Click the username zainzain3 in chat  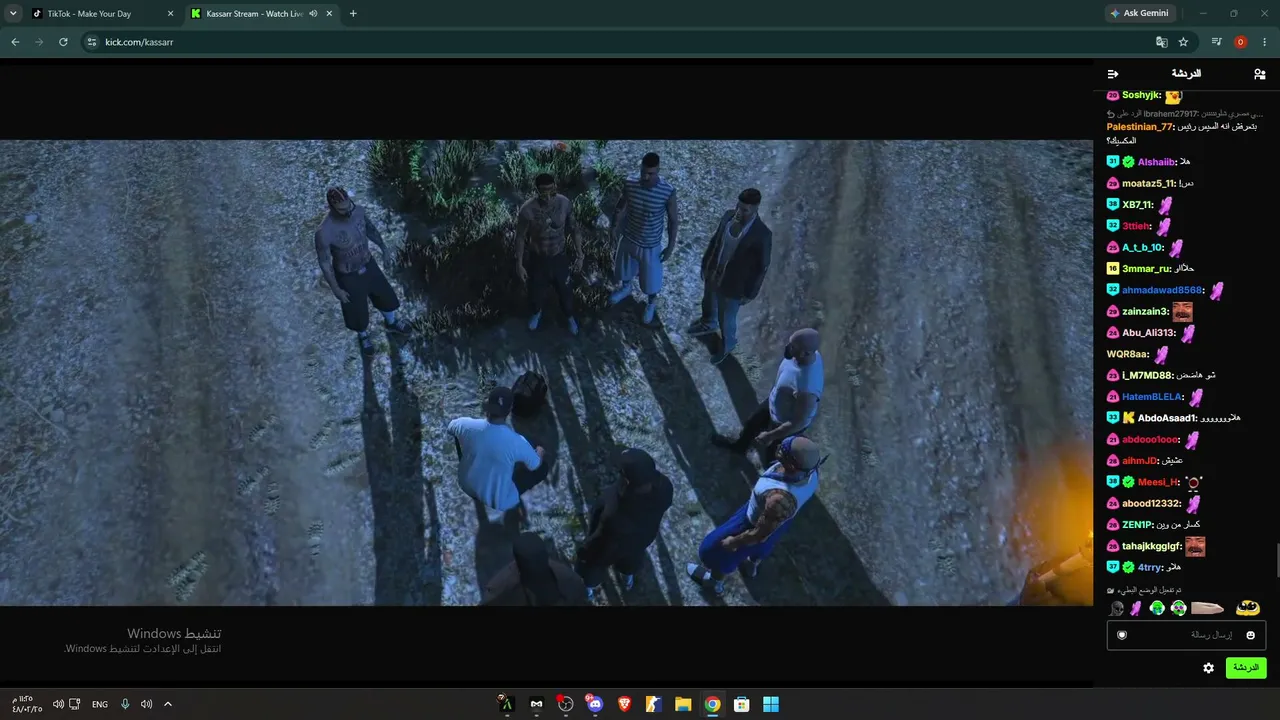[x=1145, y=312]
